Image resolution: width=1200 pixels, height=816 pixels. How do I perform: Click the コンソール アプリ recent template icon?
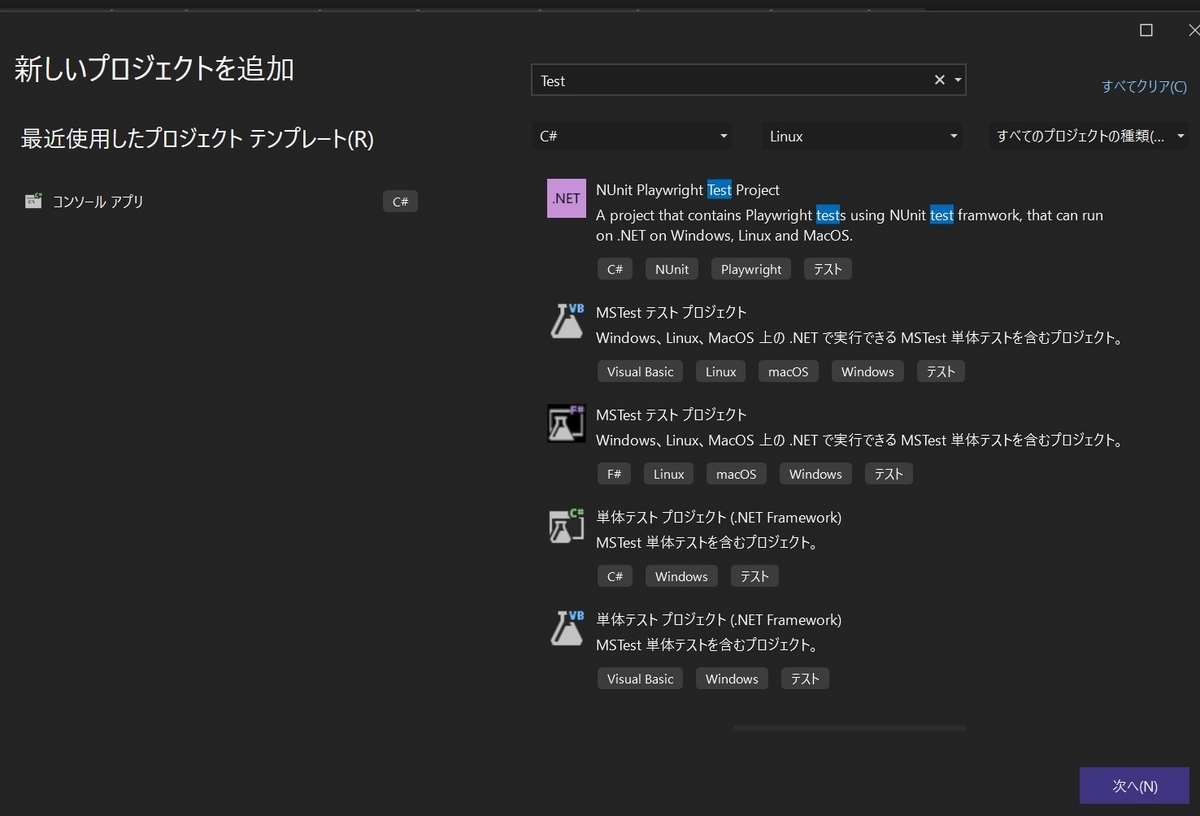(34, 201)
